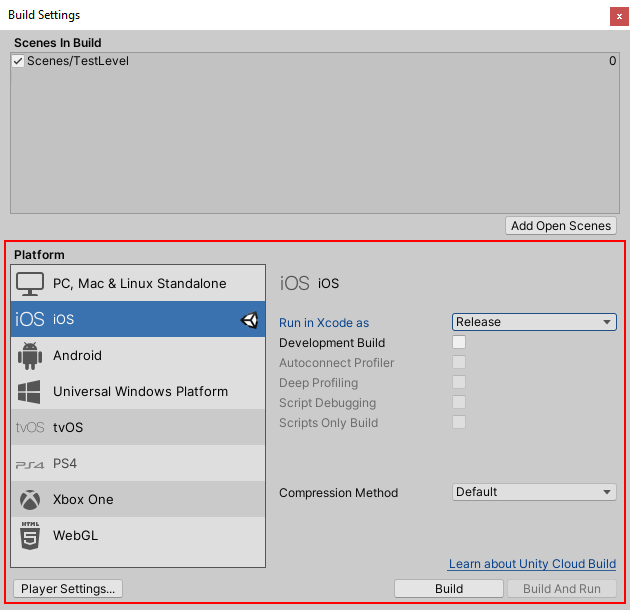This screenshot has width=630, height=610.
Task: Click the Run in Xcode as label
Action: coord(324,323)
